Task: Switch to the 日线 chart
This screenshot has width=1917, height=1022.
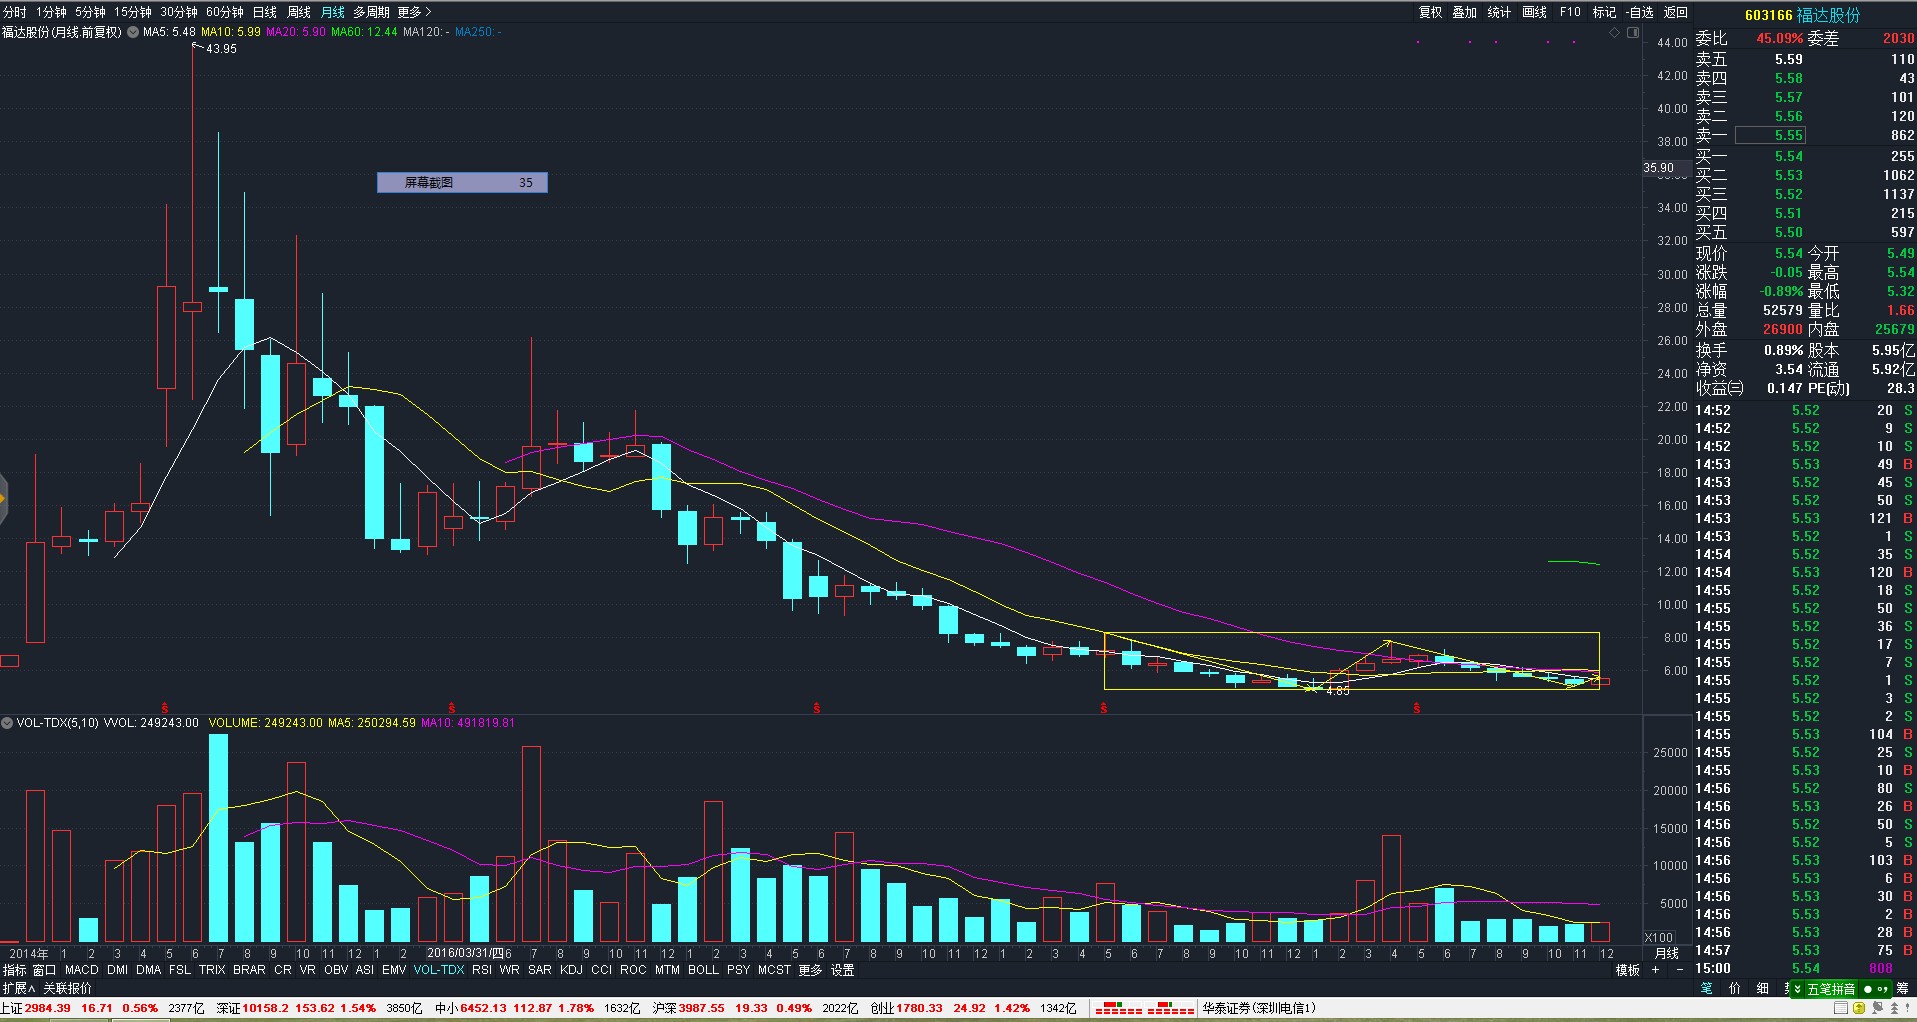Action: (x=265, y=12)
